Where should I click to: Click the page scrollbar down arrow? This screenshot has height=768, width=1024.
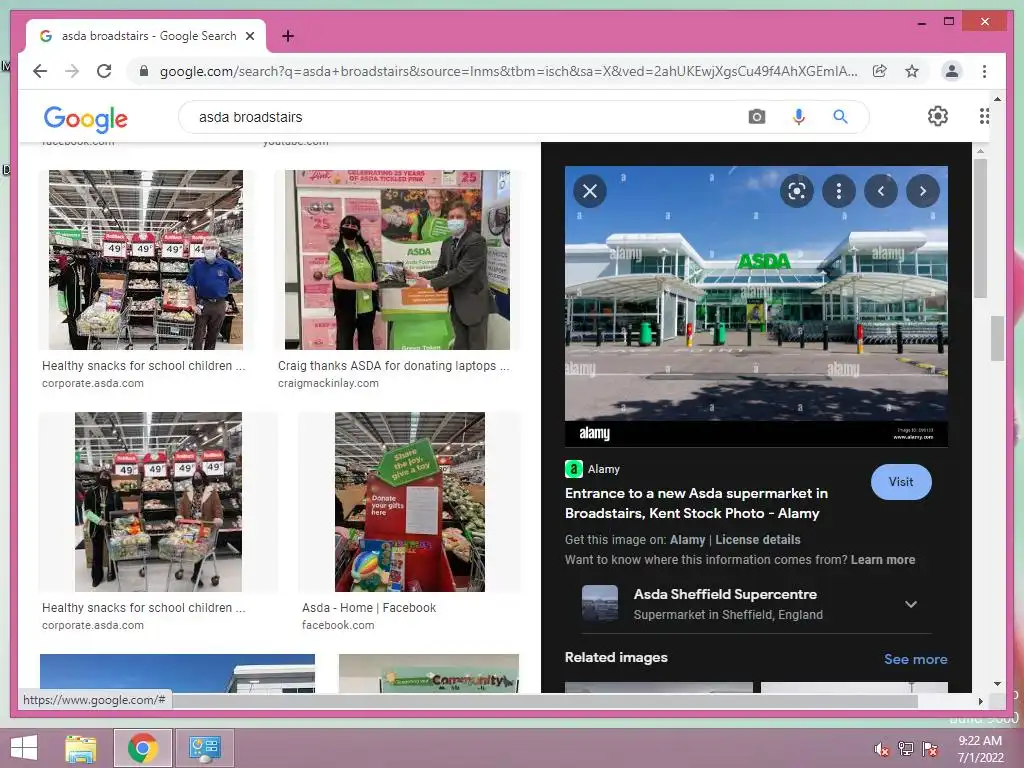[997, 684]
